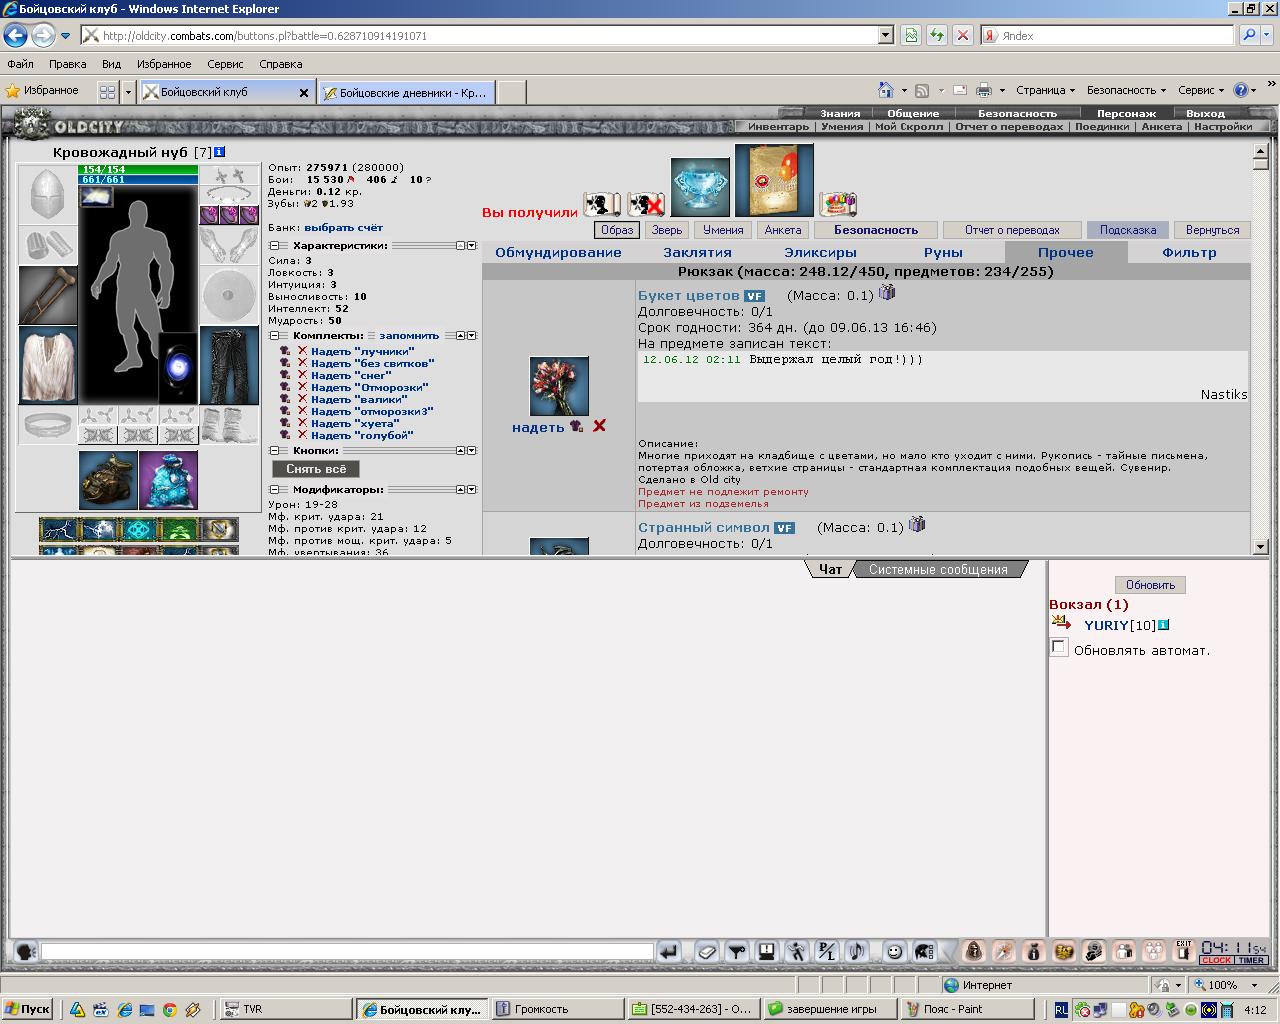Click the Вернуться button
This screenshot has height=1024, width=1280.
click(x=1212, y=230)
